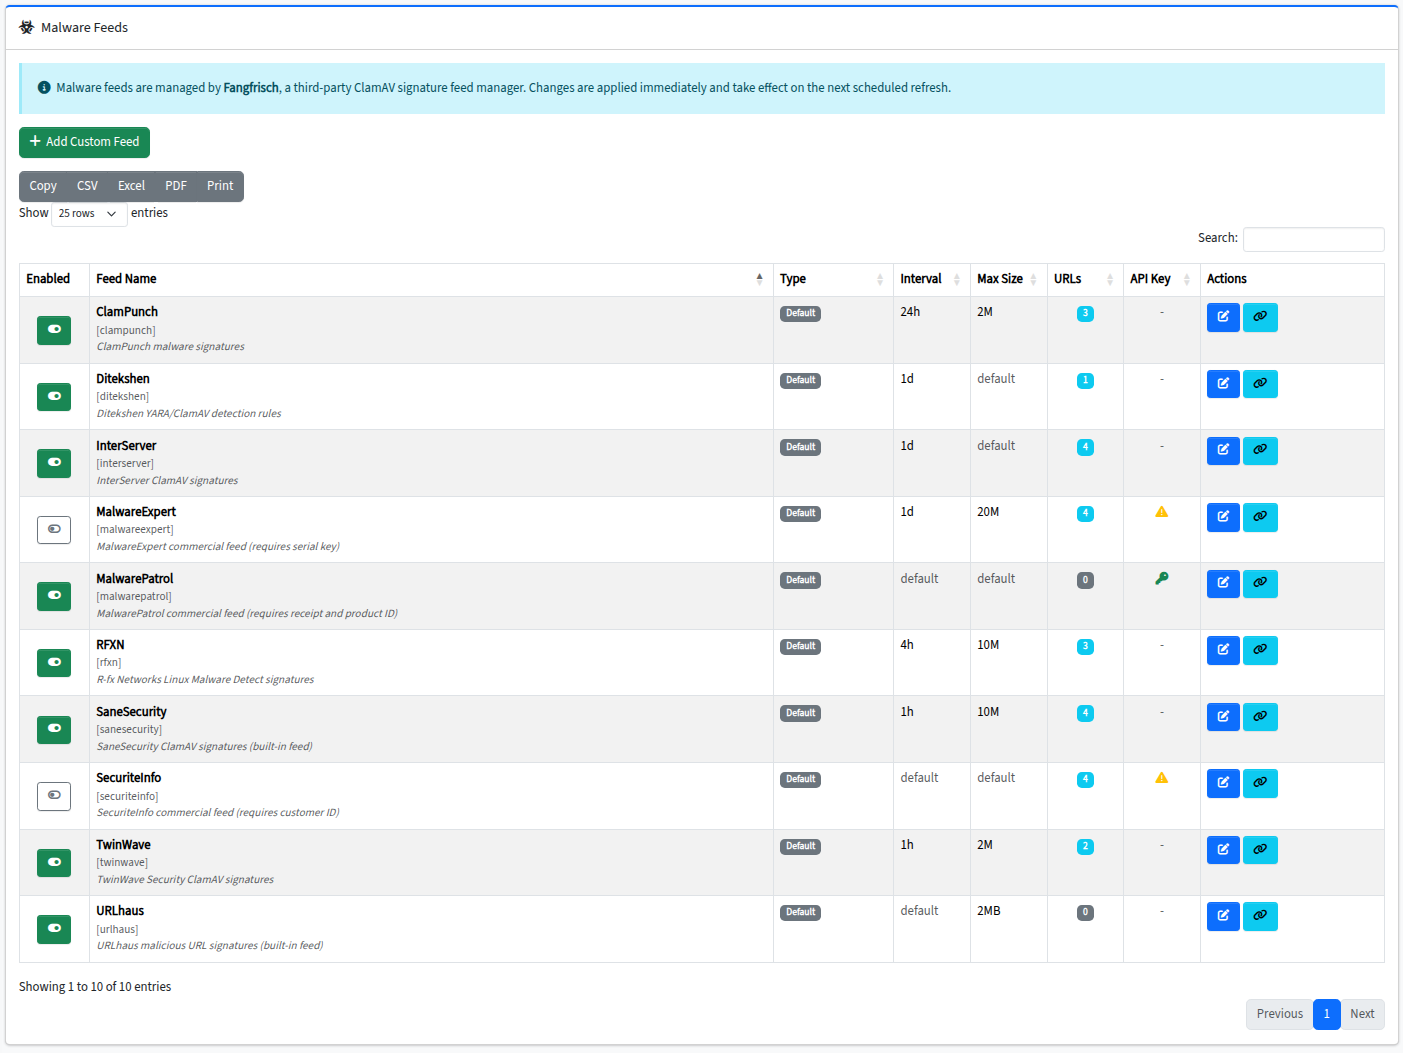Viewport: 1403px width, 1053px height.
Task: Edit the ClamPunch feed
Action: point(1223,317)
